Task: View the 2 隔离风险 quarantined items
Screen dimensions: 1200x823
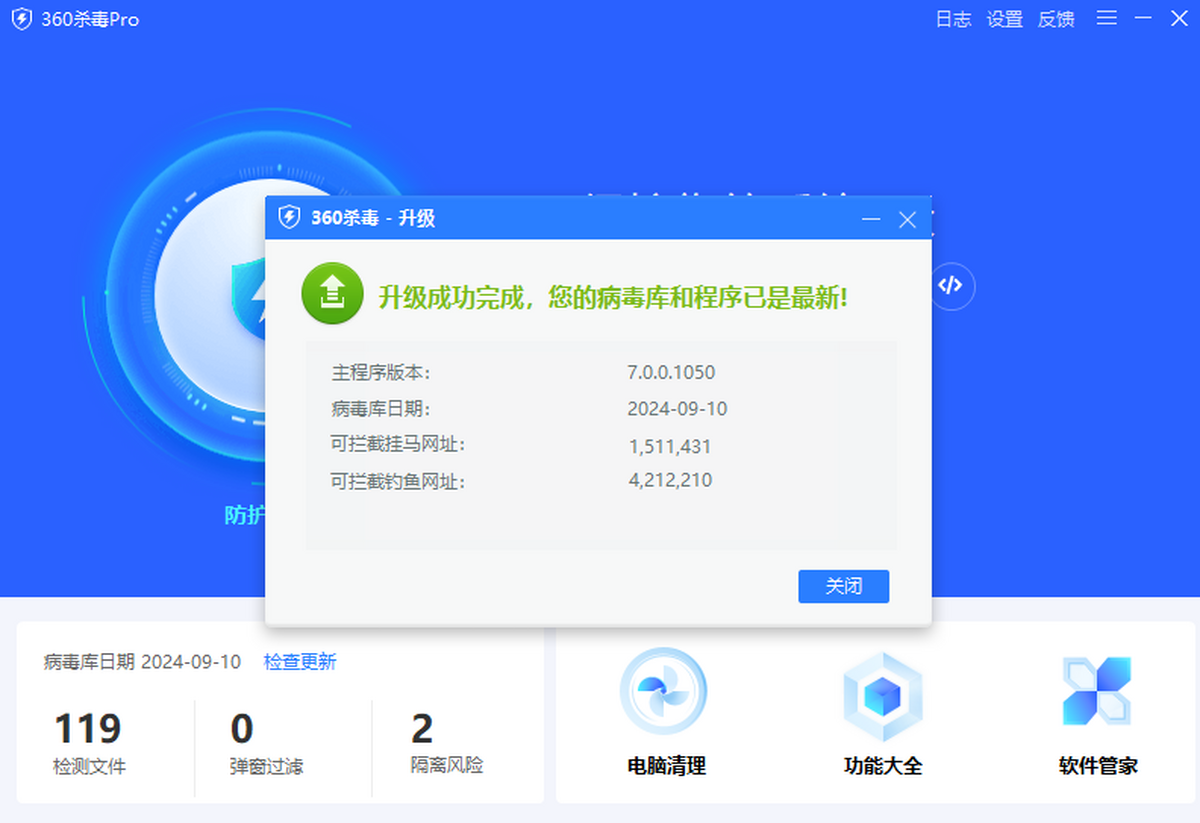Action: point(446,744)
